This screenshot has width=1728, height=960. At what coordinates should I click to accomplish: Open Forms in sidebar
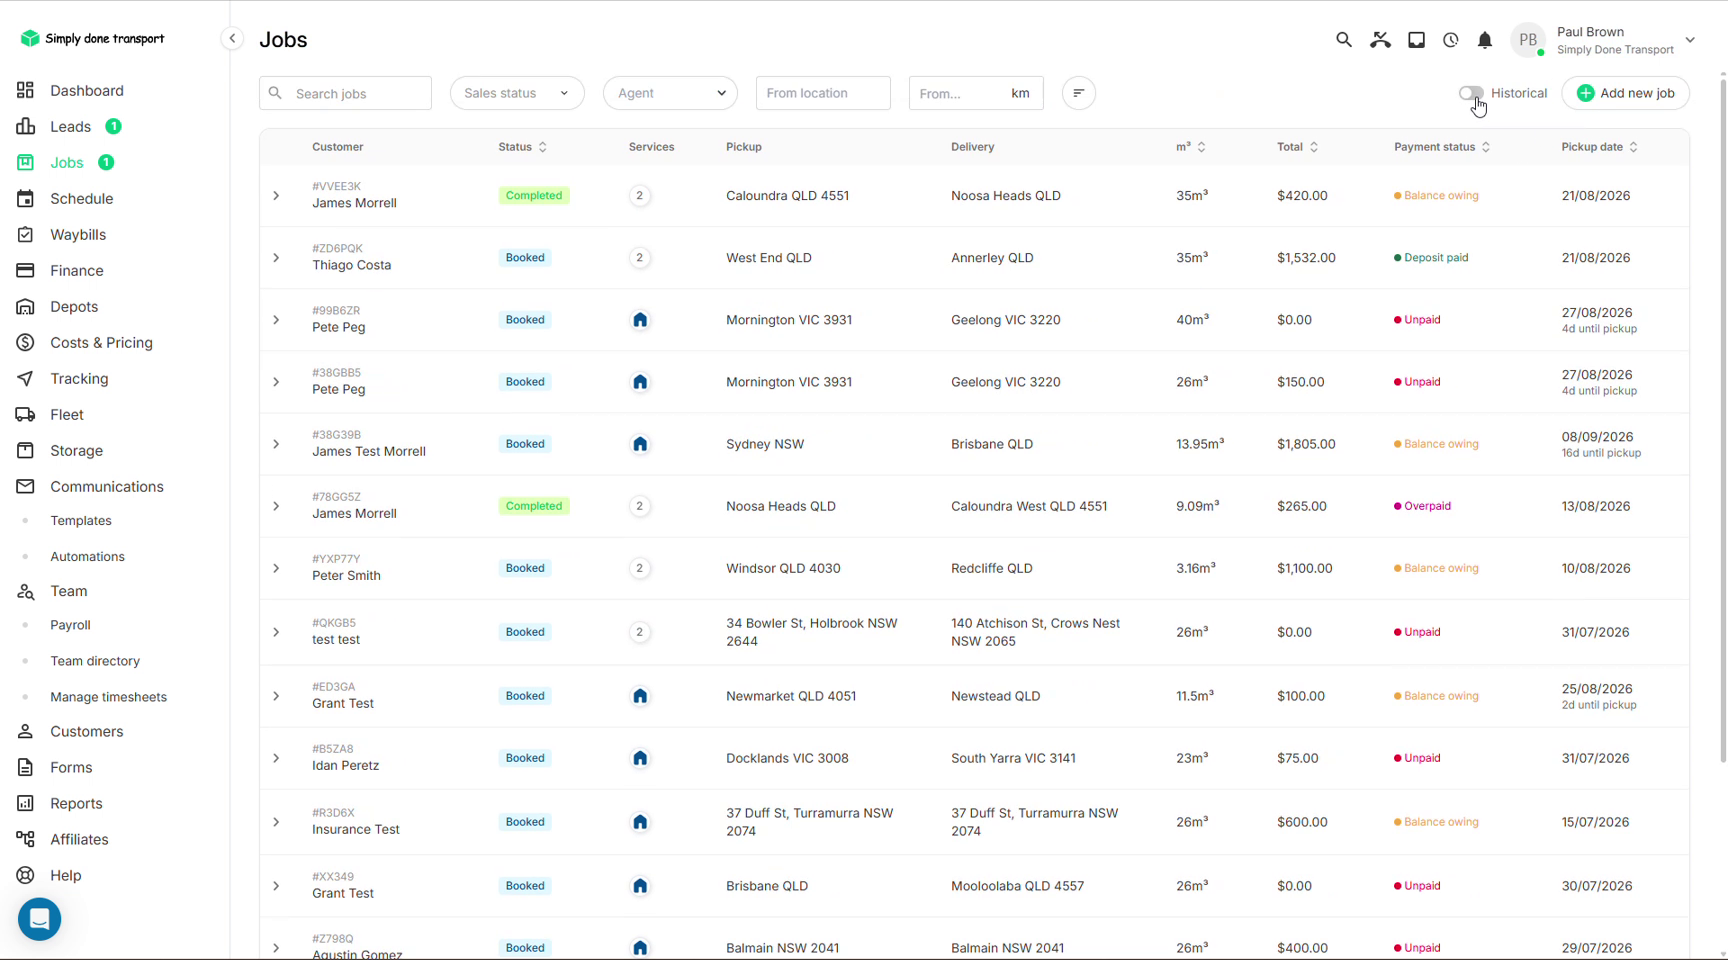pyautogui.click(x=71, y=767)
